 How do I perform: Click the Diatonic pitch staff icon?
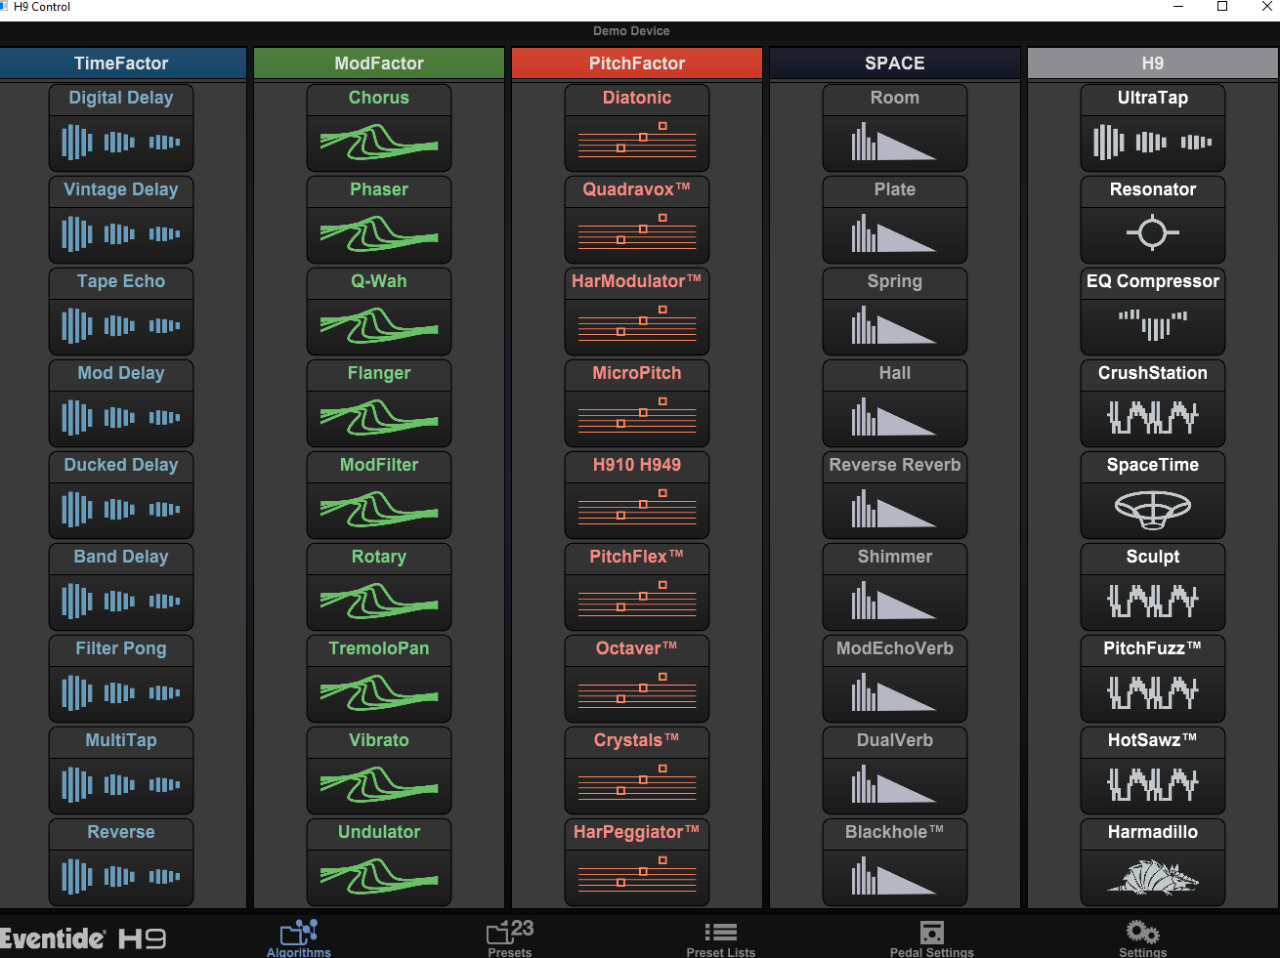pos(636,142)
